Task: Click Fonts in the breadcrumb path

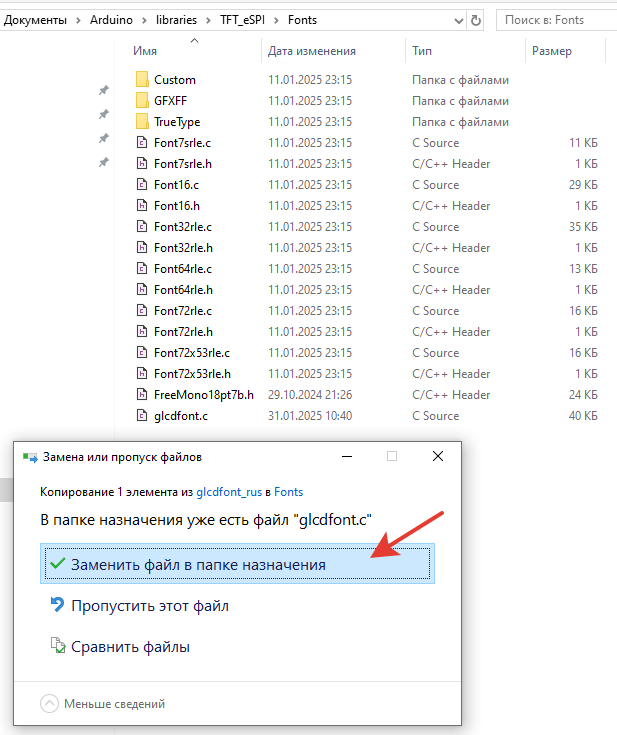Action: [302, 20]
